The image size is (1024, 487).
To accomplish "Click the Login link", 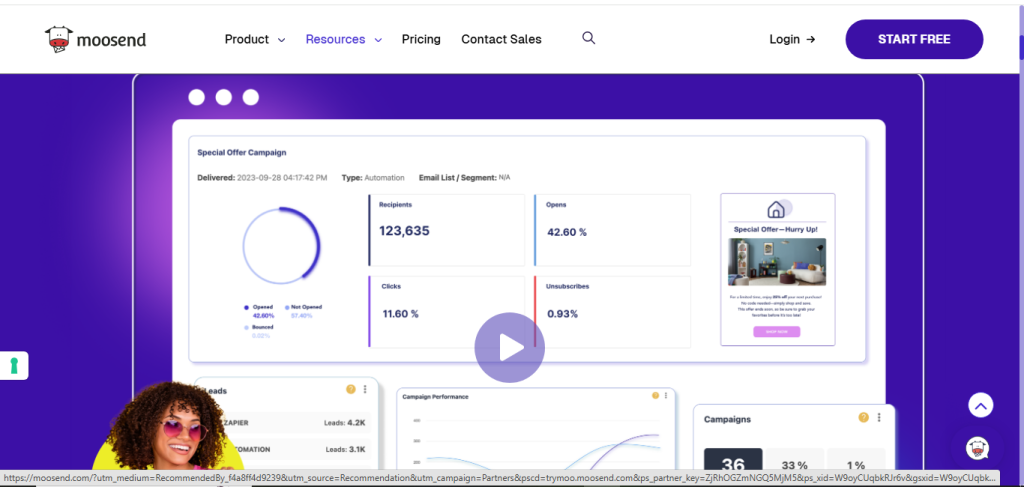I will (x=792, y=39).
